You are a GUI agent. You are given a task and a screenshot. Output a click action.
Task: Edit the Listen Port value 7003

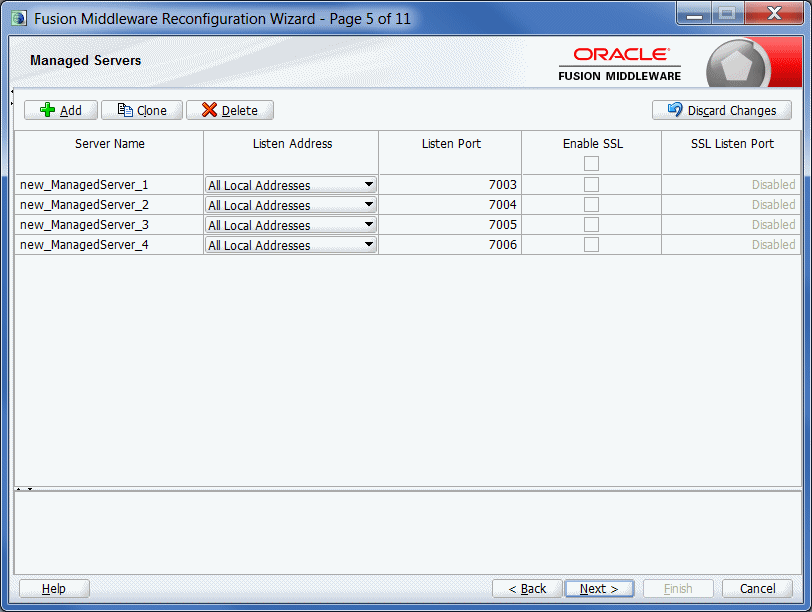pyautogui.click(x=450, y=185)
